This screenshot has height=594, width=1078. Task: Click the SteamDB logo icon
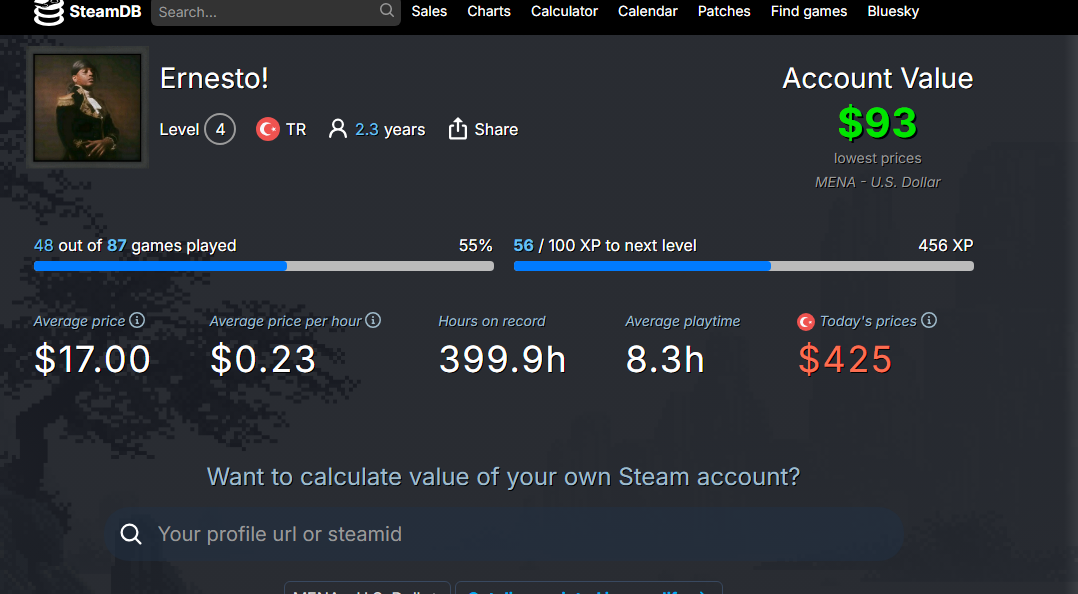[48, 12]
